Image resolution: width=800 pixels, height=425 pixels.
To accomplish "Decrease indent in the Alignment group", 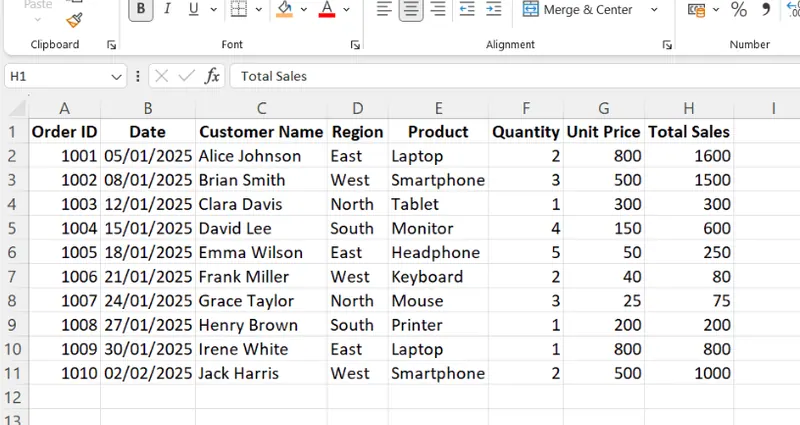I will click(466, 10).
